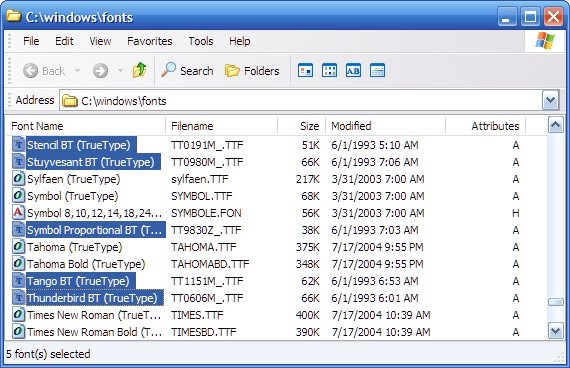The width and height of the screenshot is (570, 368).
Task: Click Tahoma (TrueType) font icon
Action: pyautogui.click(x=18, y=247)
